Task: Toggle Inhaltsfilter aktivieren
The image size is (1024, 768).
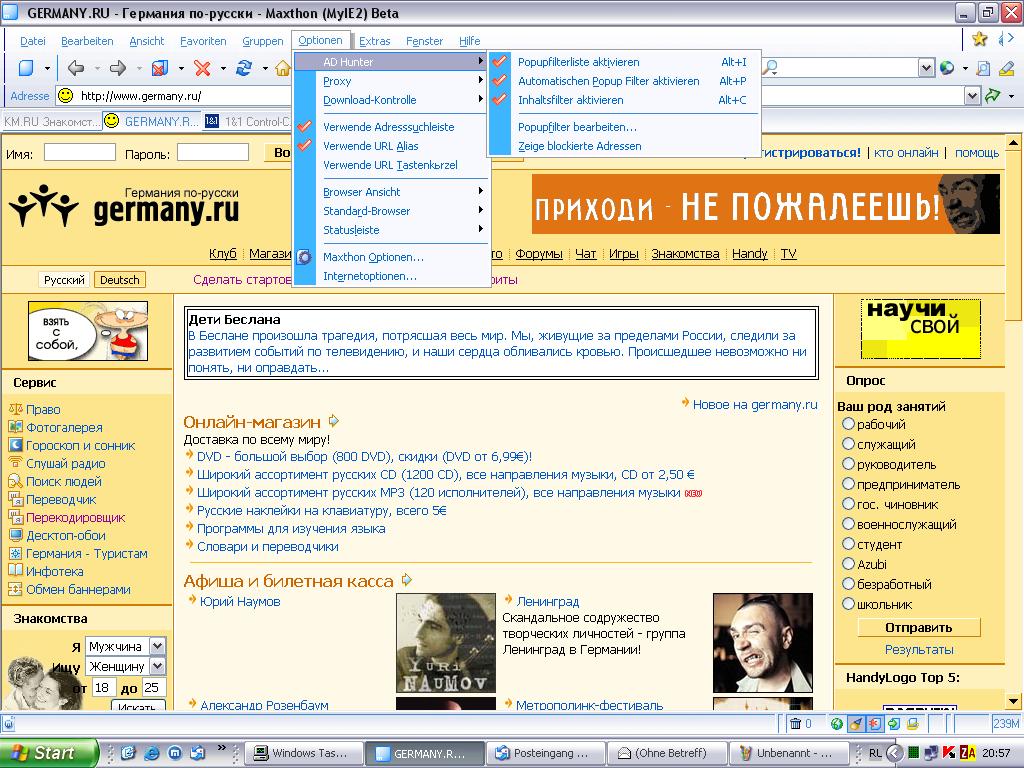Action: pos(624,100)
